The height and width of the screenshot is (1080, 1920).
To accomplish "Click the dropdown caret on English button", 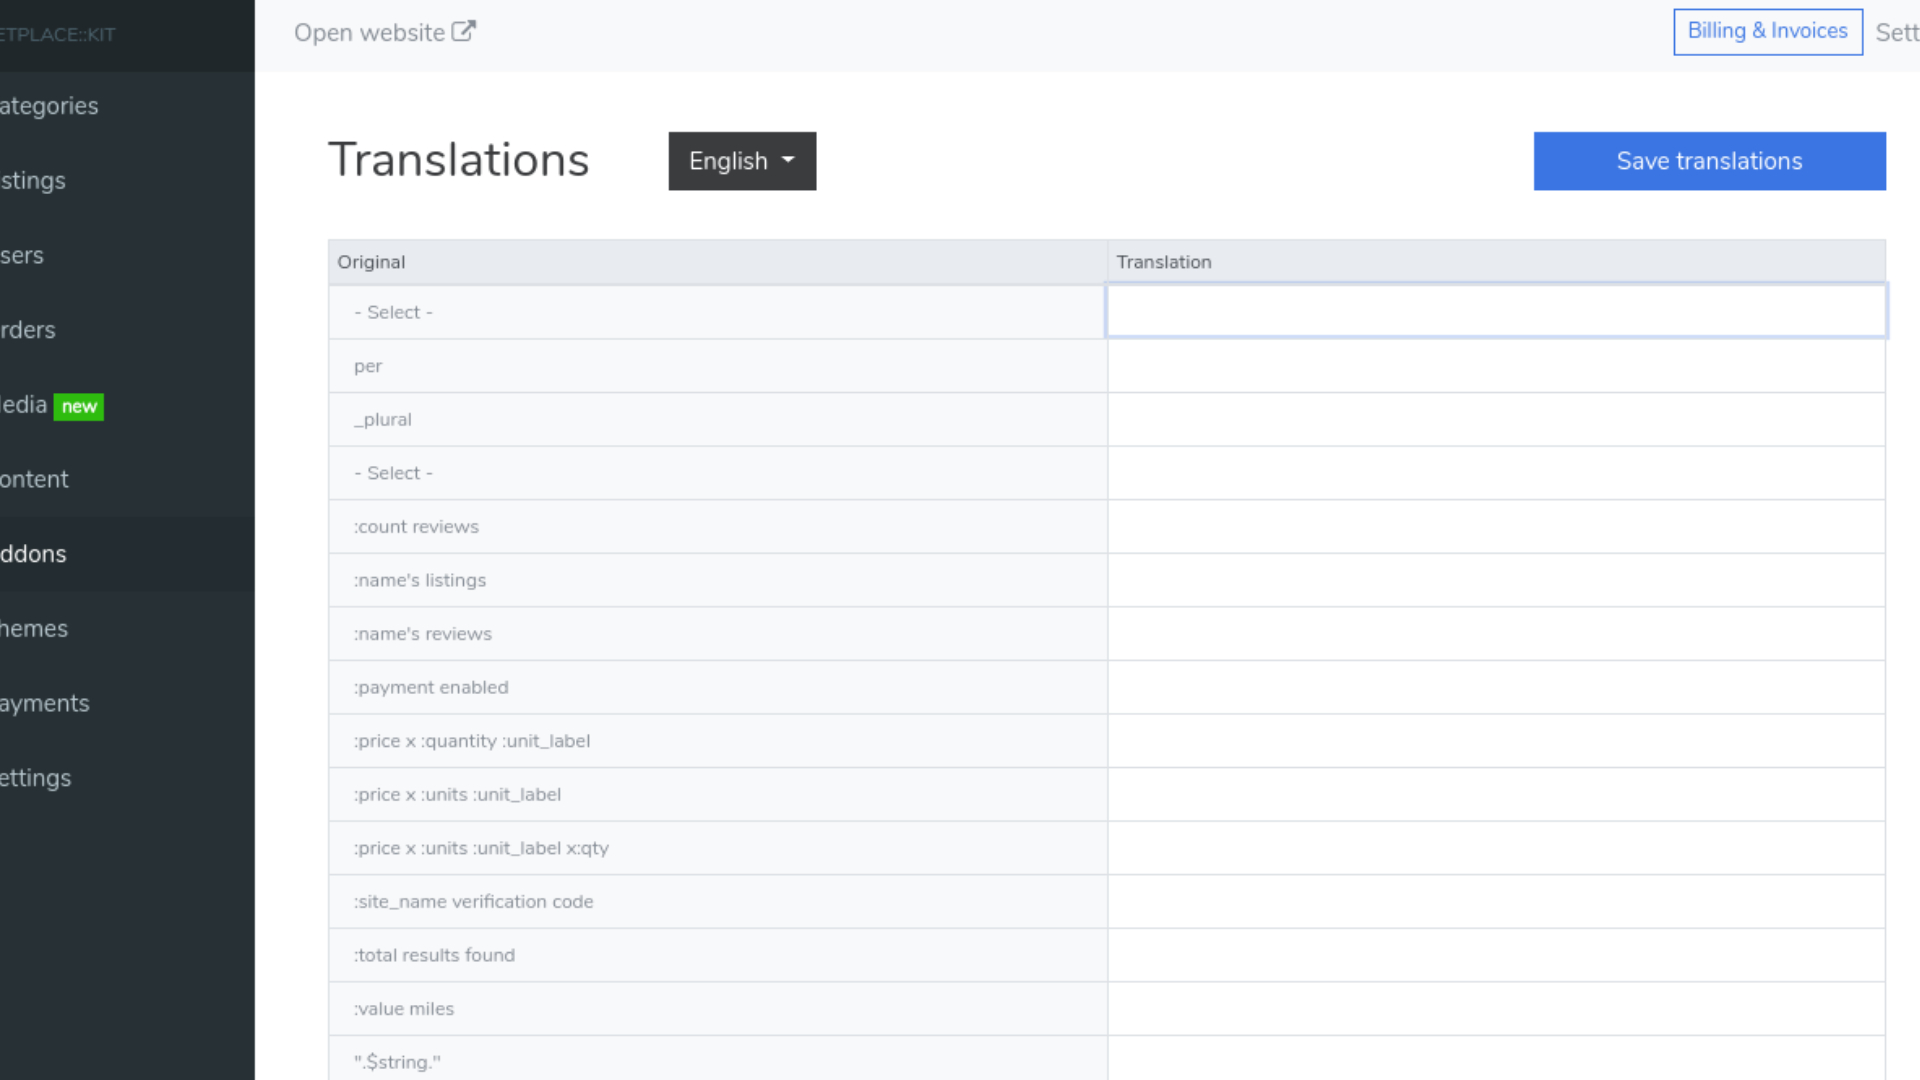I will 788,160.
